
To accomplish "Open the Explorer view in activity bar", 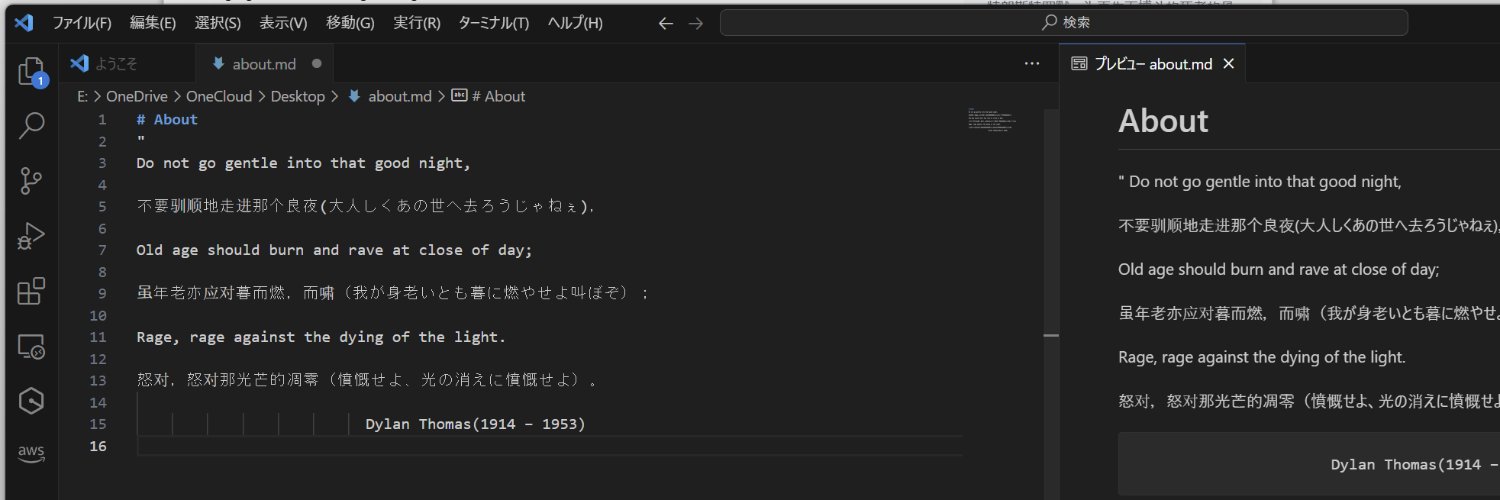I will coord(32,72).
